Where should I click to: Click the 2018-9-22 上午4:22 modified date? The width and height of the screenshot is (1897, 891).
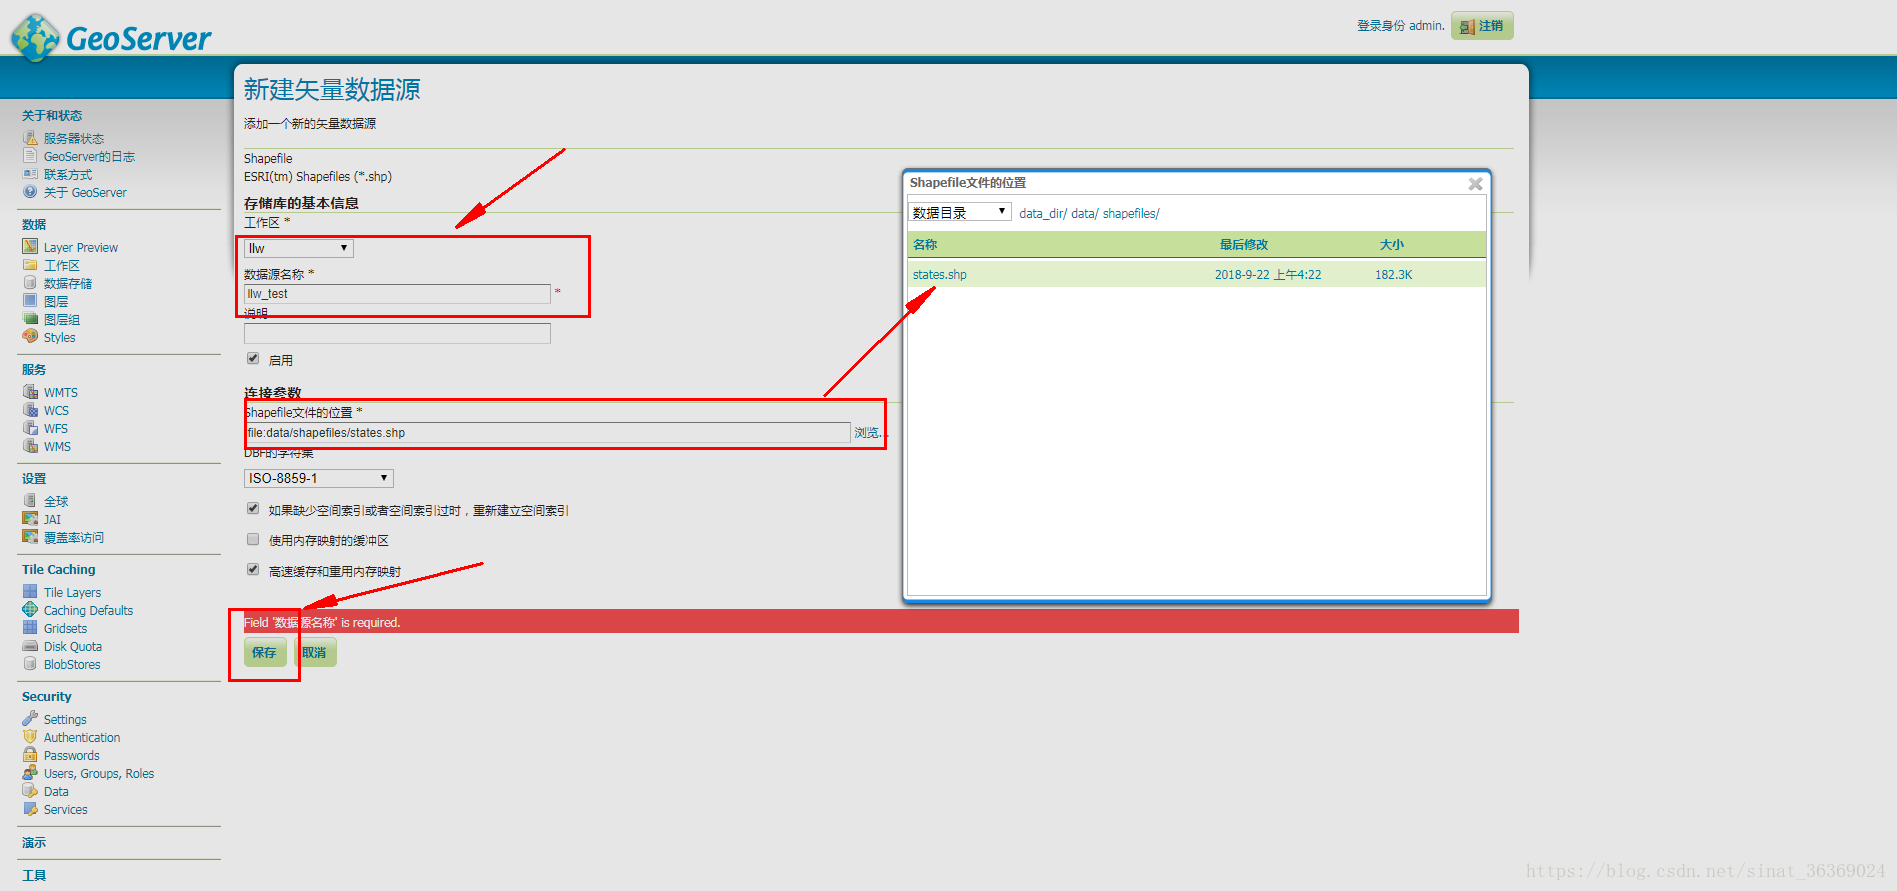tap(1268, 275)
